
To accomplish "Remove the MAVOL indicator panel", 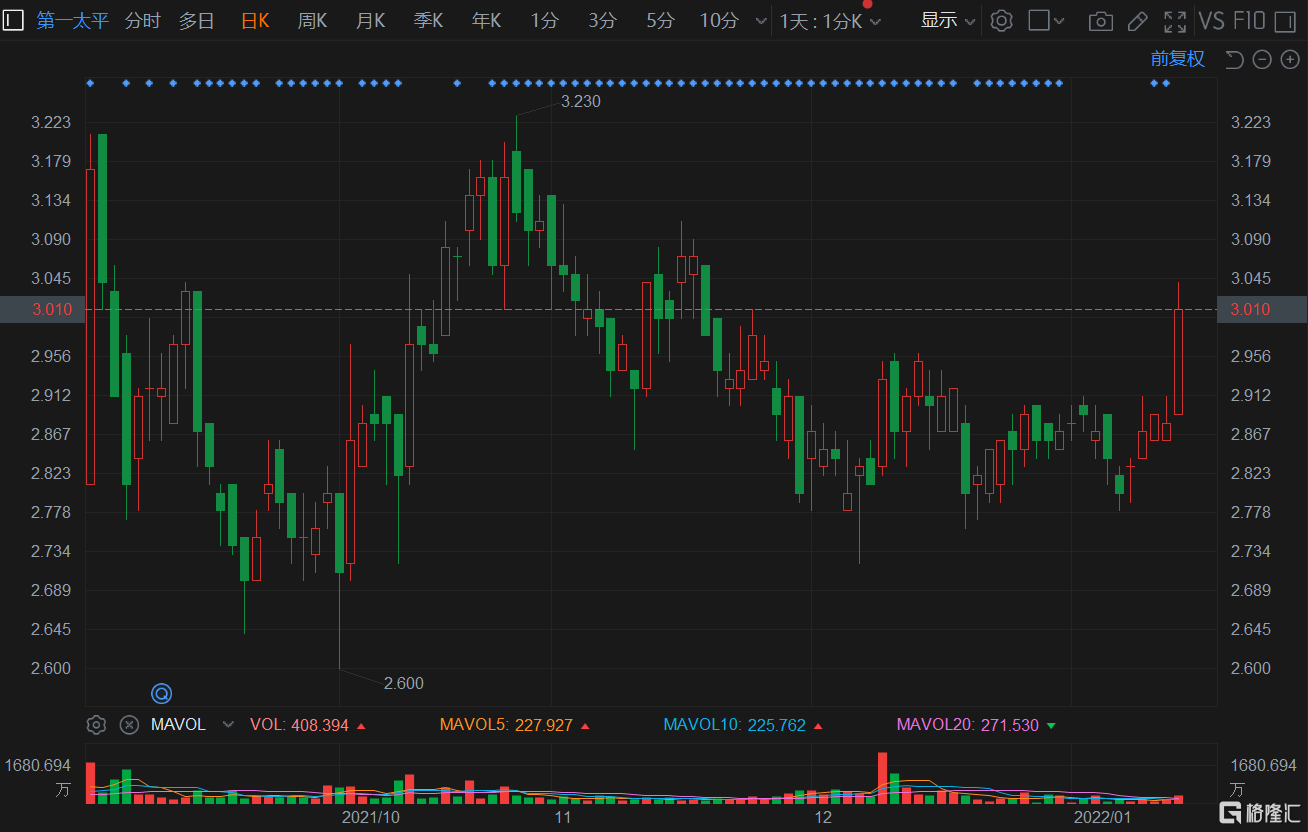I will (x=129, y=725).
